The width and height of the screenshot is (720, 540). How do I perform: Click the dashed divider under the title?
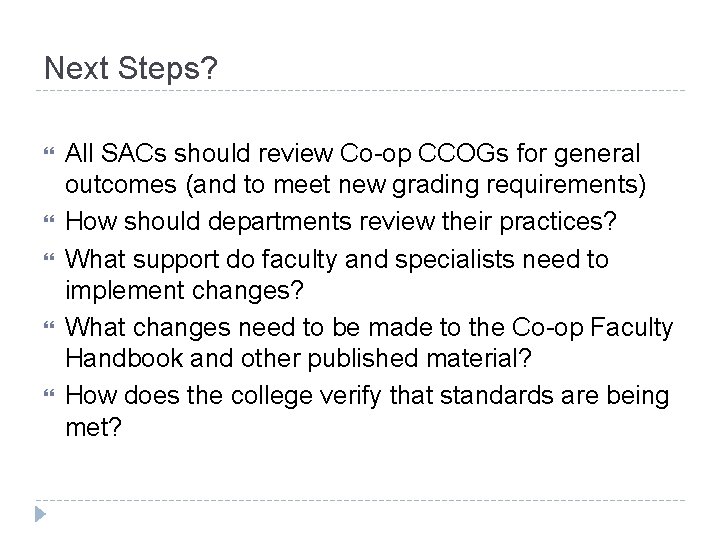tap(360, 92)
